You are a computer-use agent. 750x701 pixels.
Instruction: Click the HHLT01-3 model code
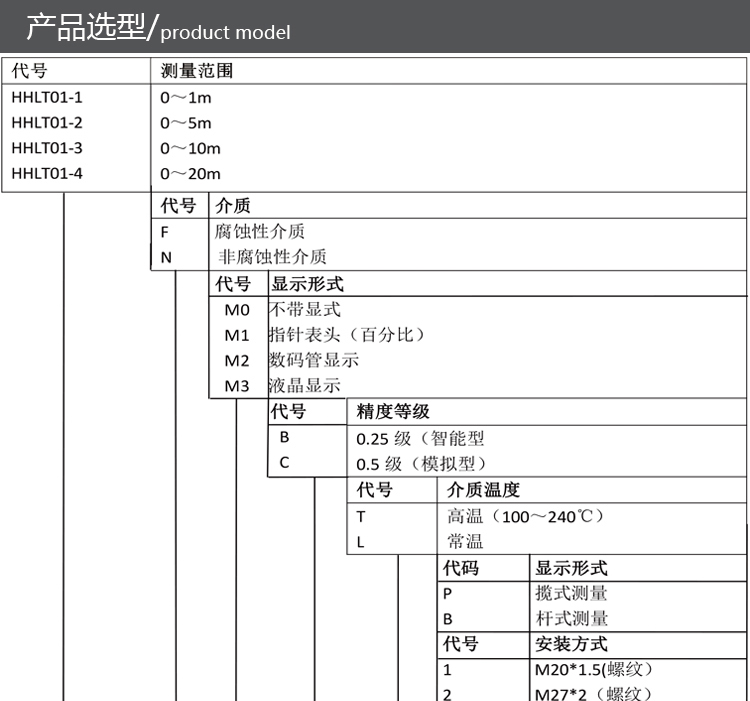click(47, 148)
